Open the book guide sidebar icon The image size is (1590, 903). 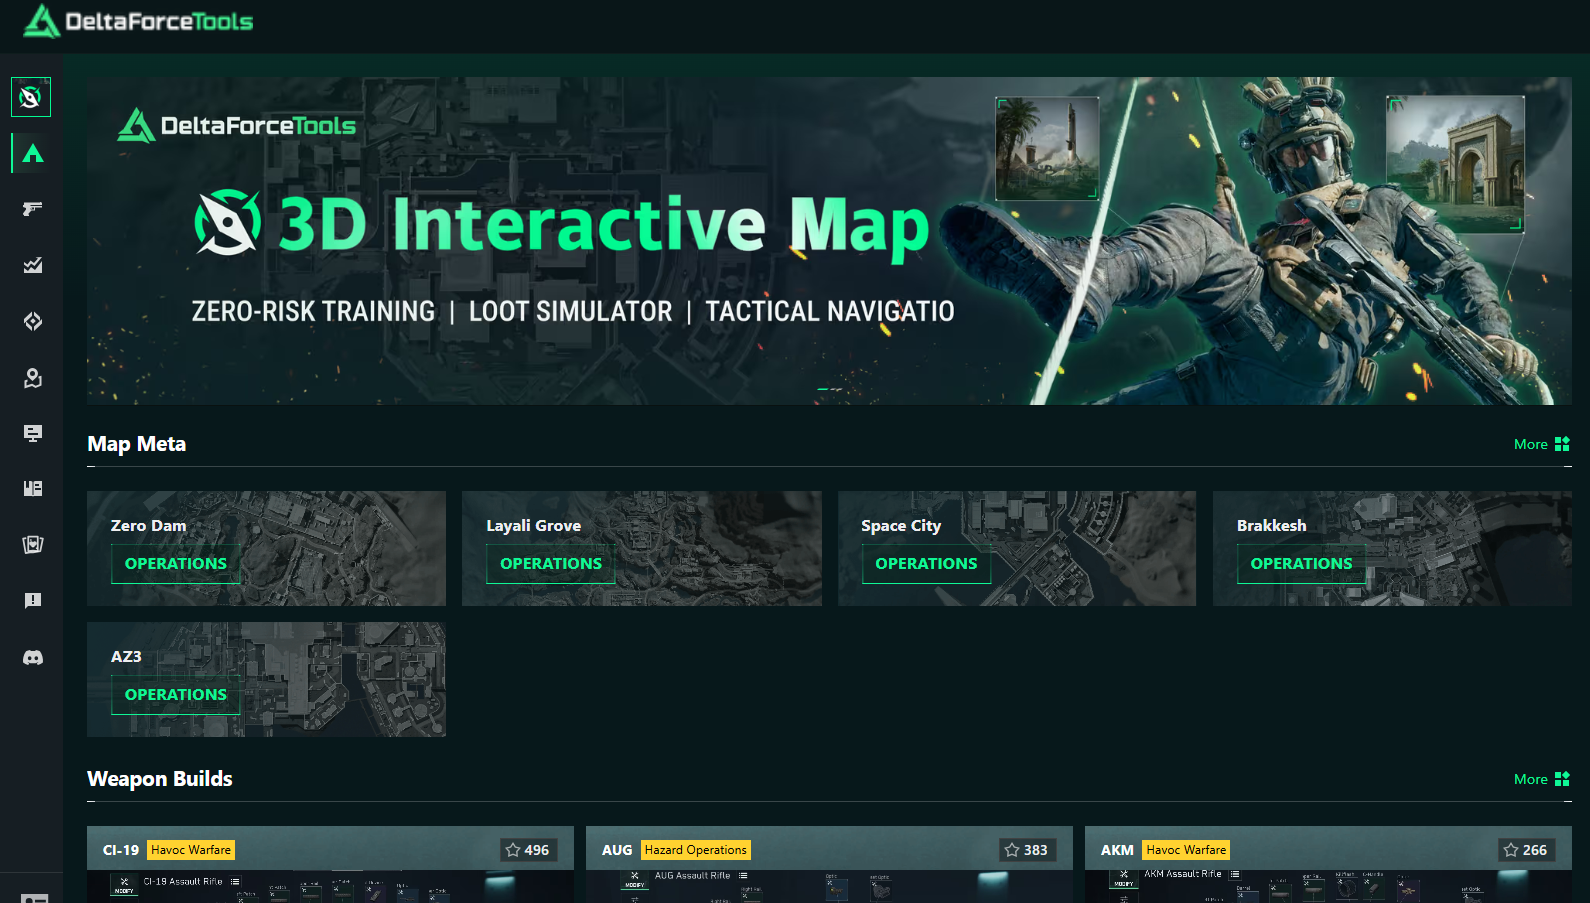tap(32, 489)
